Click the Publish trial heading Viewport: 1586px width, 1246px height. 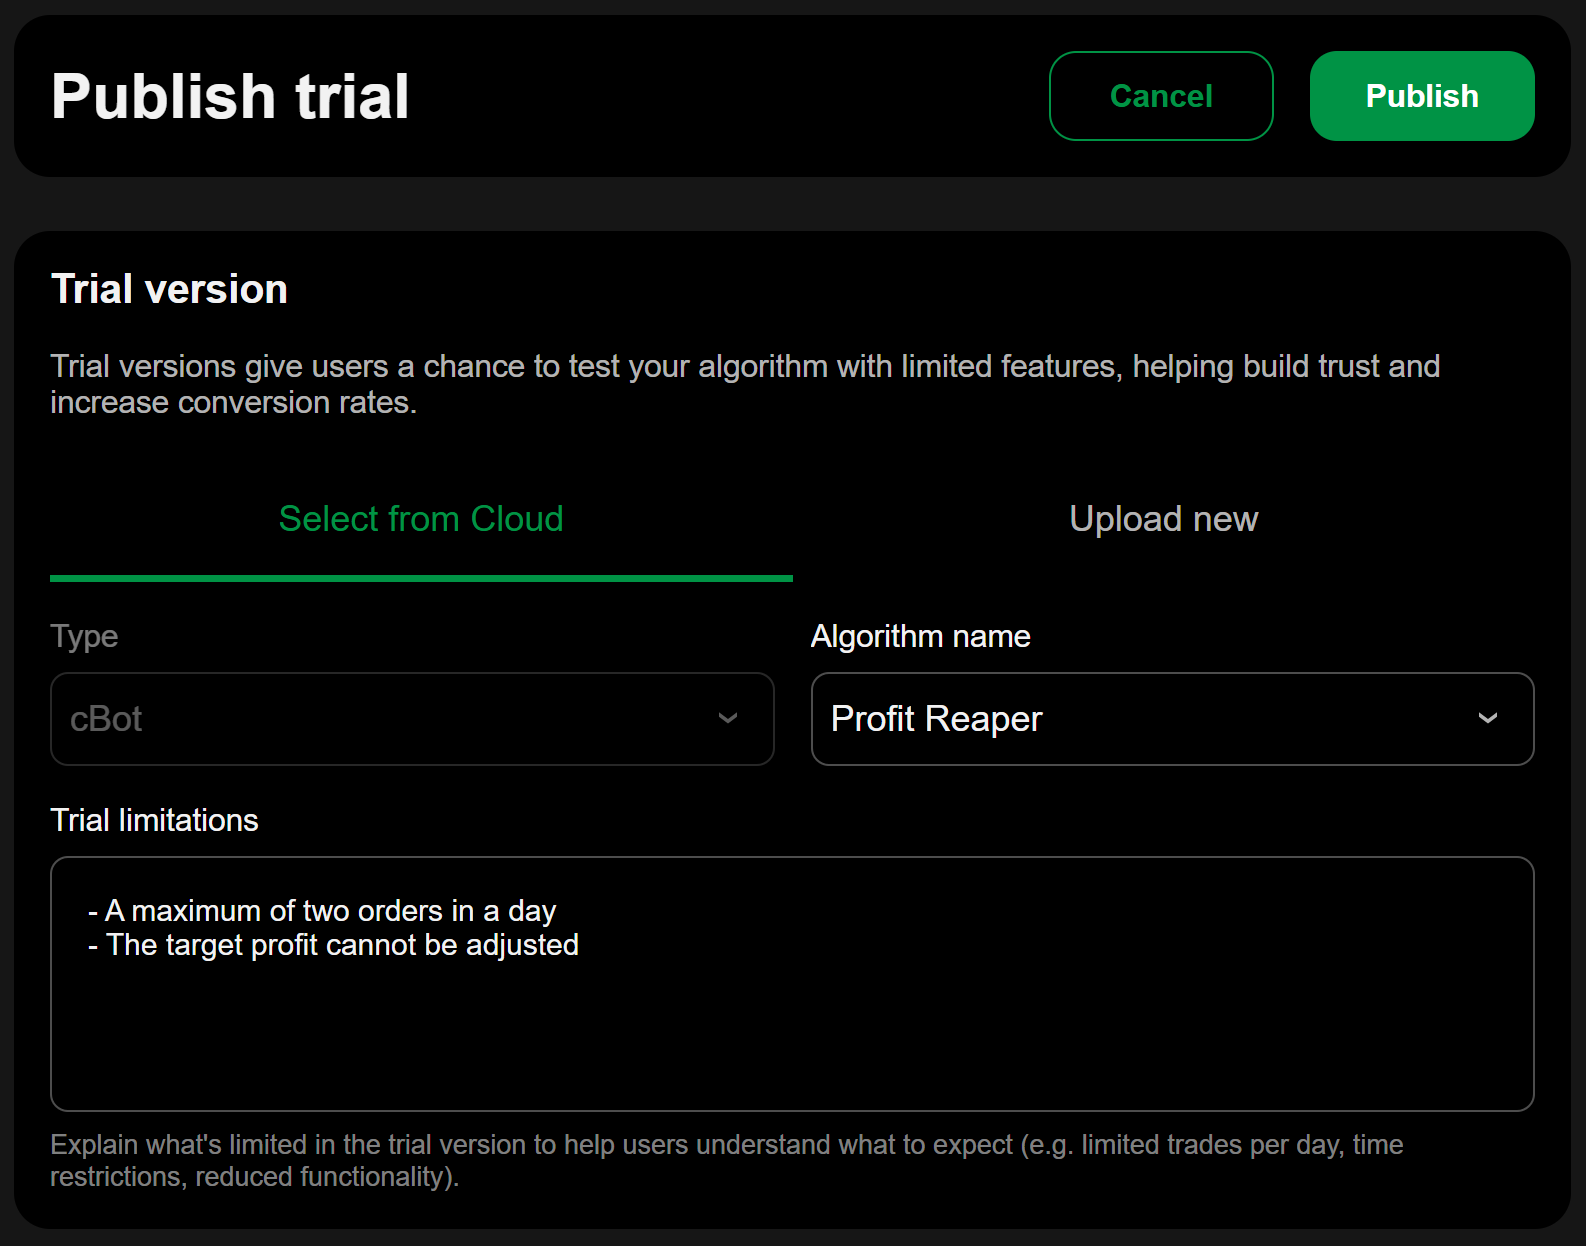(x=230, y=95)
